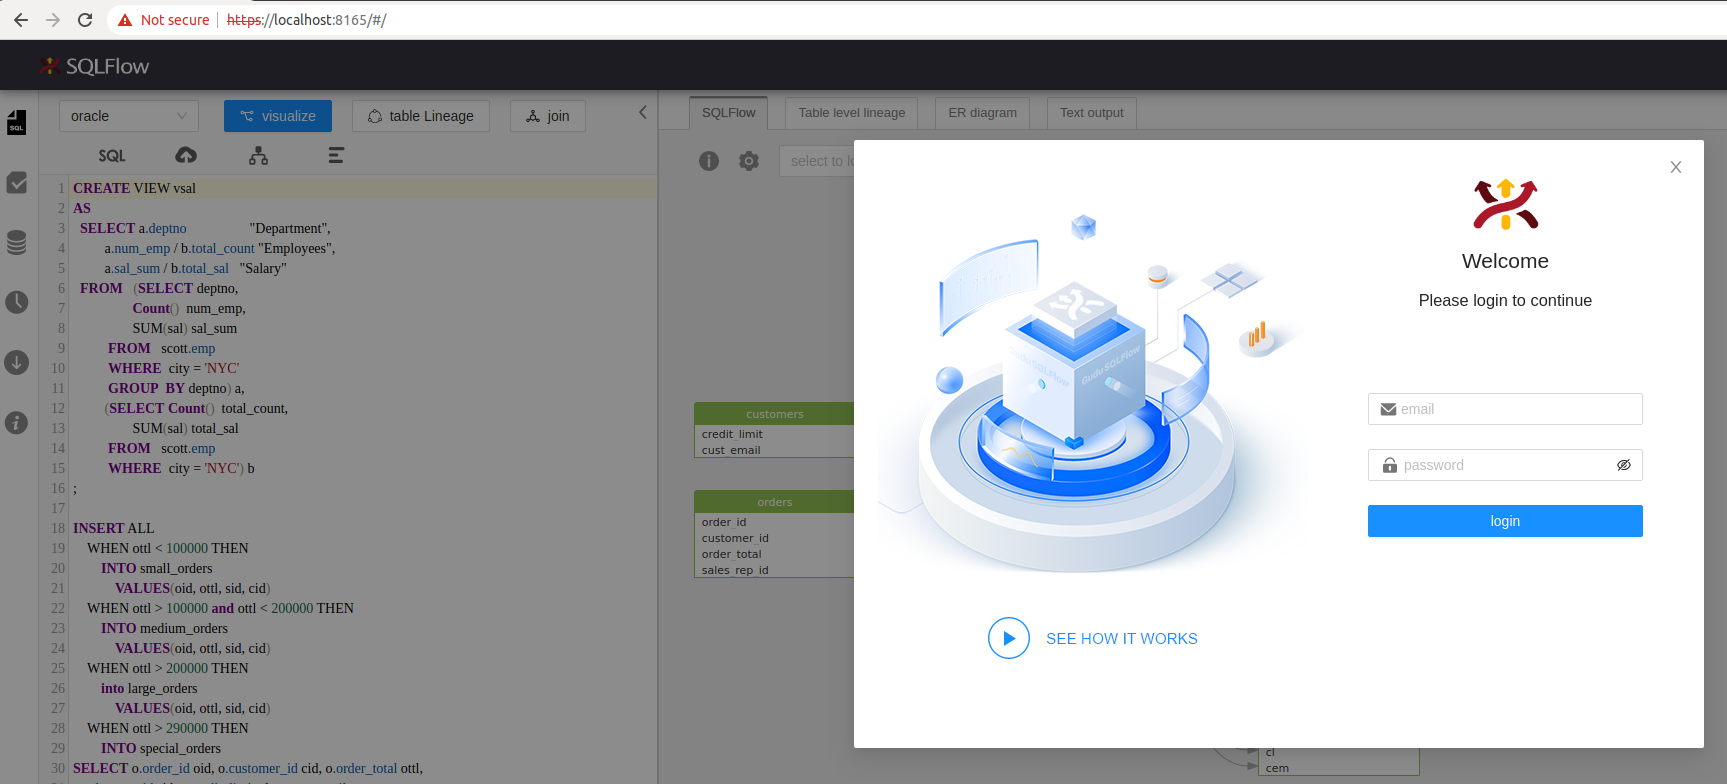Click the format lines icon
Viewport: 1727px width, 784px height.
[336, 155]
